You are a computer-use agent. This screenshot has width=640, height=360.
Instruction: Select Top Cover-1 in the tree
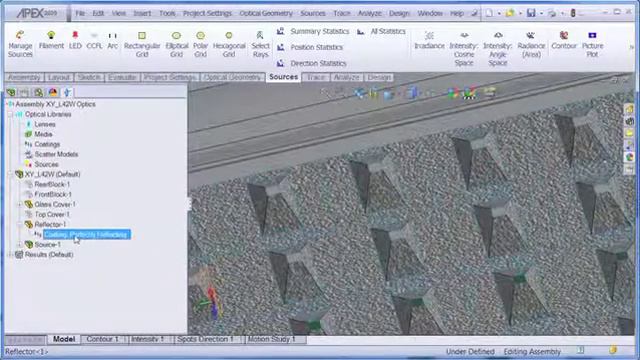(x=52, y=214)
